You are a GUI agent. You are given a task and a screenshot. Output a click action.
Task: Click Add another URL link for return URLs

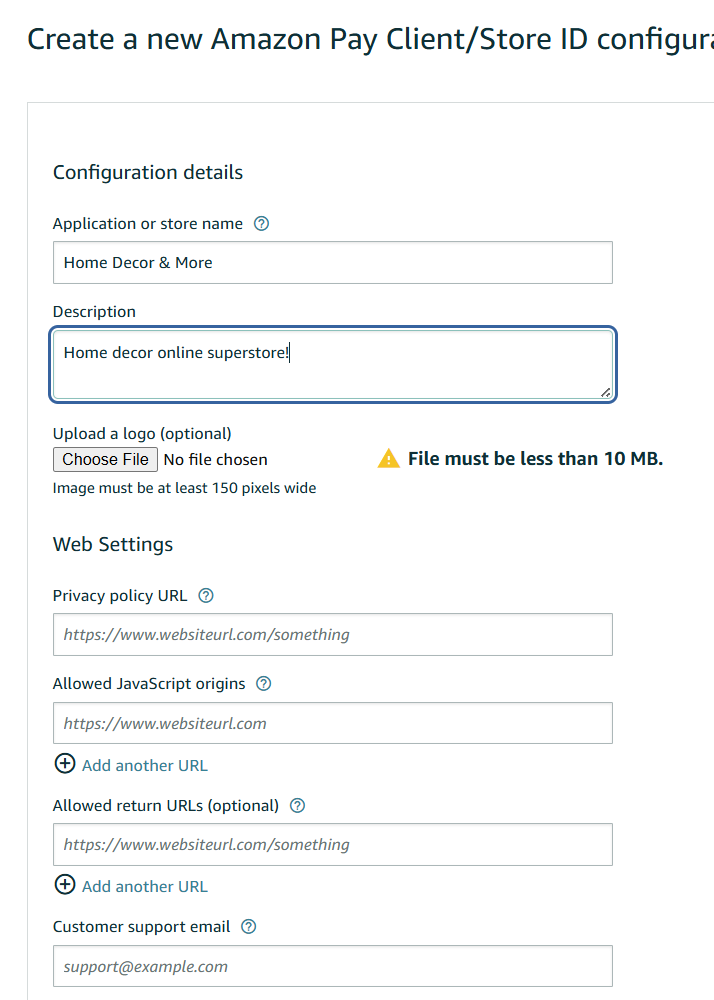click(145, 887)
